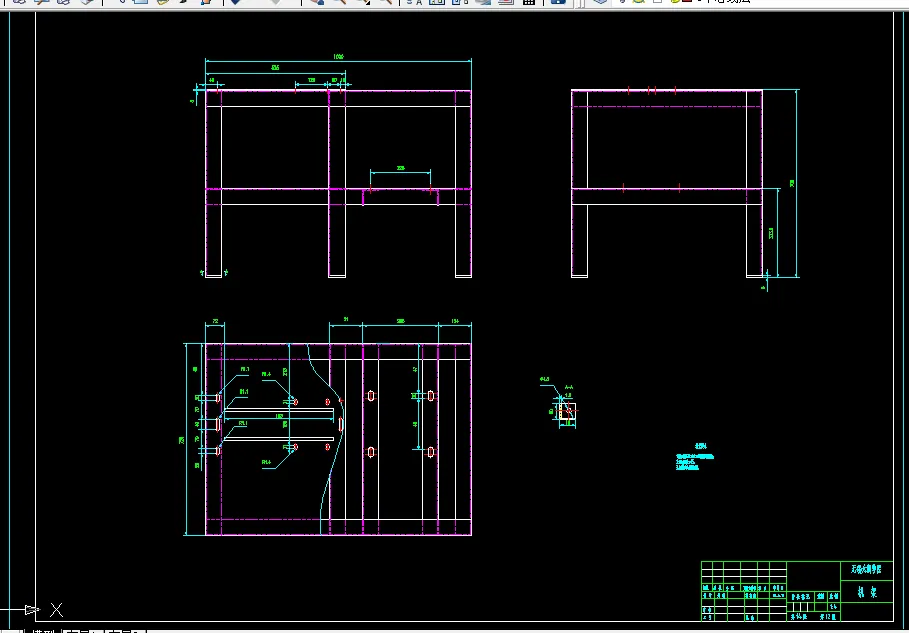Click the R4.4 leader label below the red holes
This screenshot has width=909, height=633.
pos(267,462)
